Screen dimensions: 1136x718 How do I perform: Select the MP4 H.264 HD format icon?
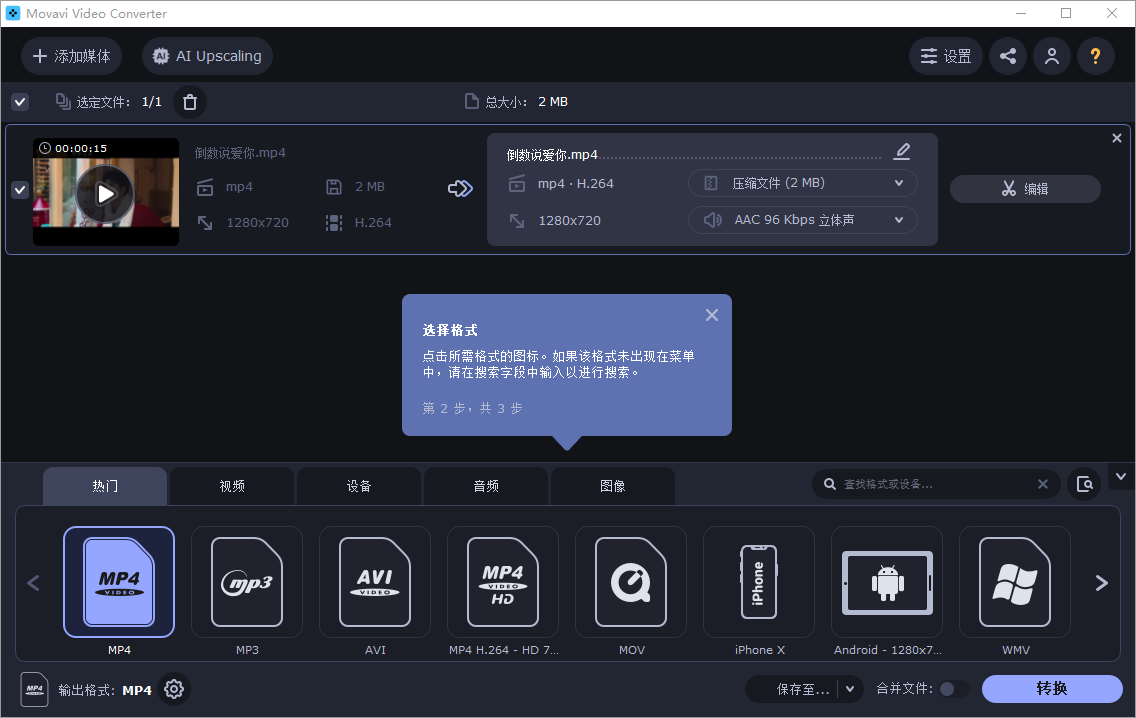[x=503, y=582]
